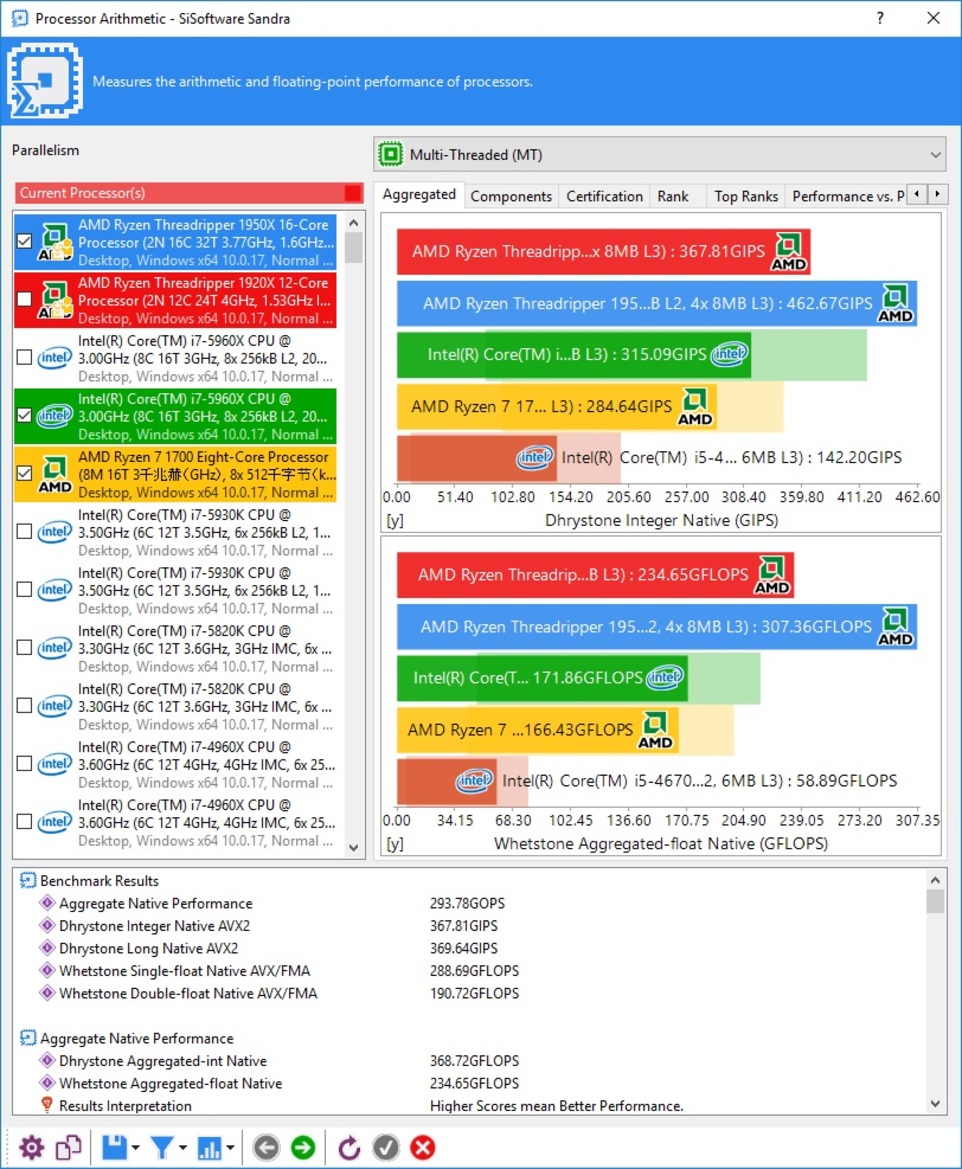Click the purple refresh results icon
This screenshot has width=962, height=1169.
click(348, 1147)
